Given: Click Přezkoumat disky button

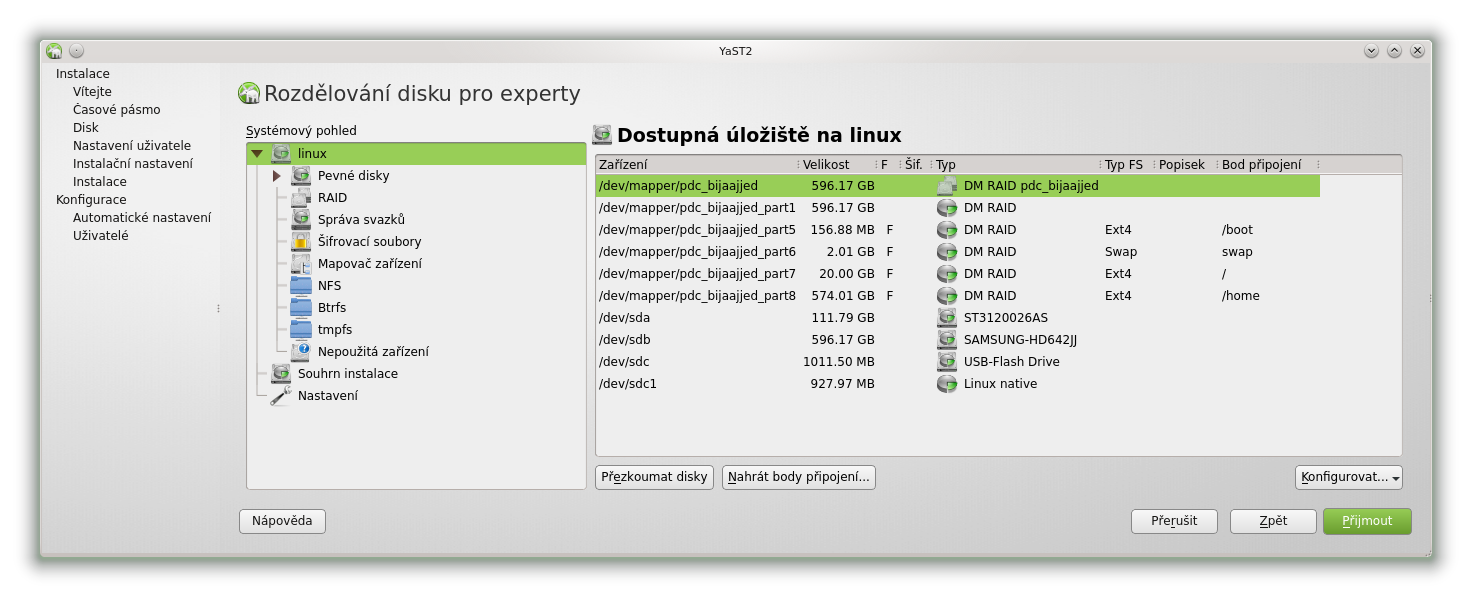Looking at the screenshot, I should click(x=655, y=477).
